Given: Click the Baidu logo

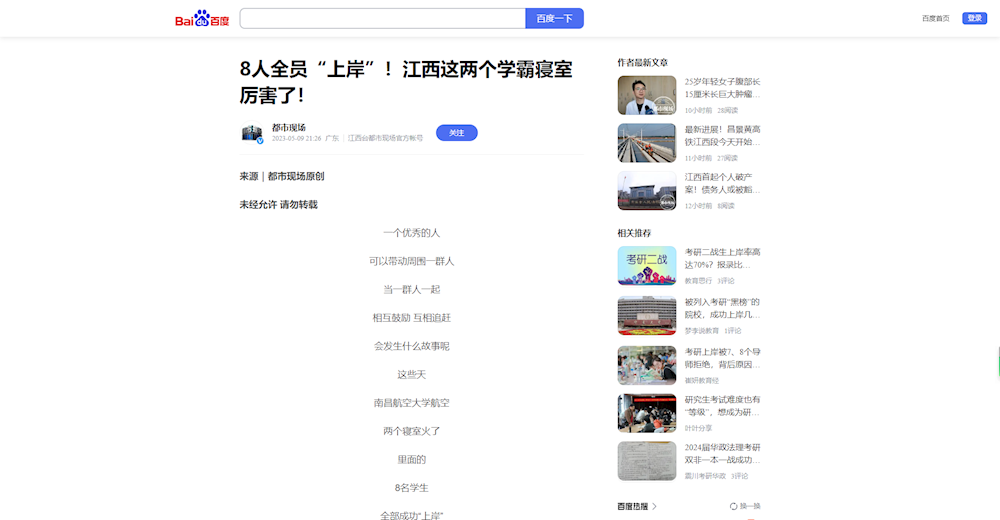Looking at the screenshot, I should pyautogui.click(x=202, y=19).
